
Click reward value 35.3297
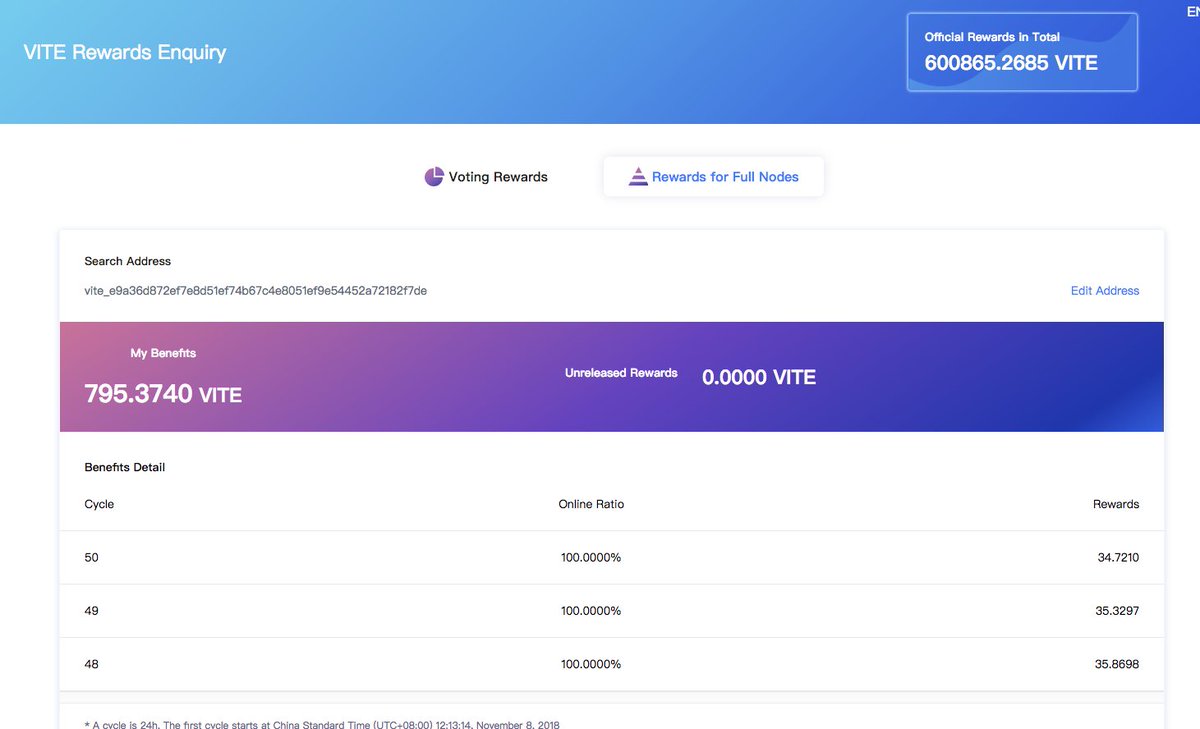(x=1118, y=610)
